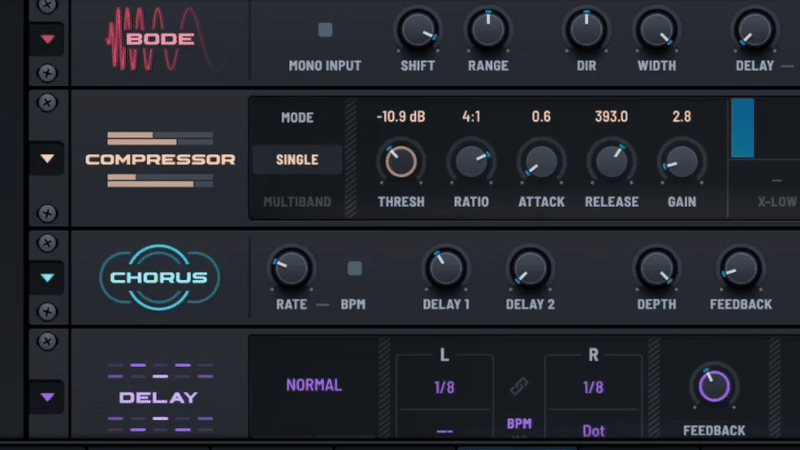Screen dimensions: 800x450
Task: Click the Bode module waveform logo
Action: pyautogui.click(x=159, y=40)
